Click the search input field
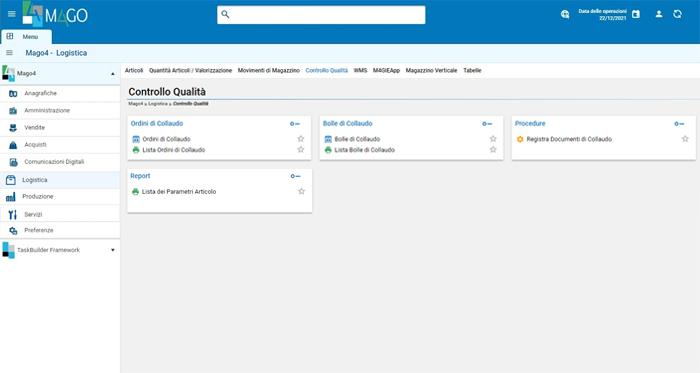Image resolution: width=700 pixels, height=373 pixels. click(x=321, y=15)
